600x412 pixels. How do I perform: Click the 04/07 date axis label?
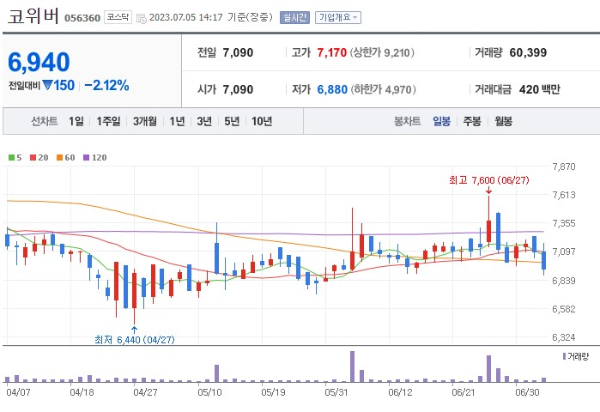pos(18,392)
